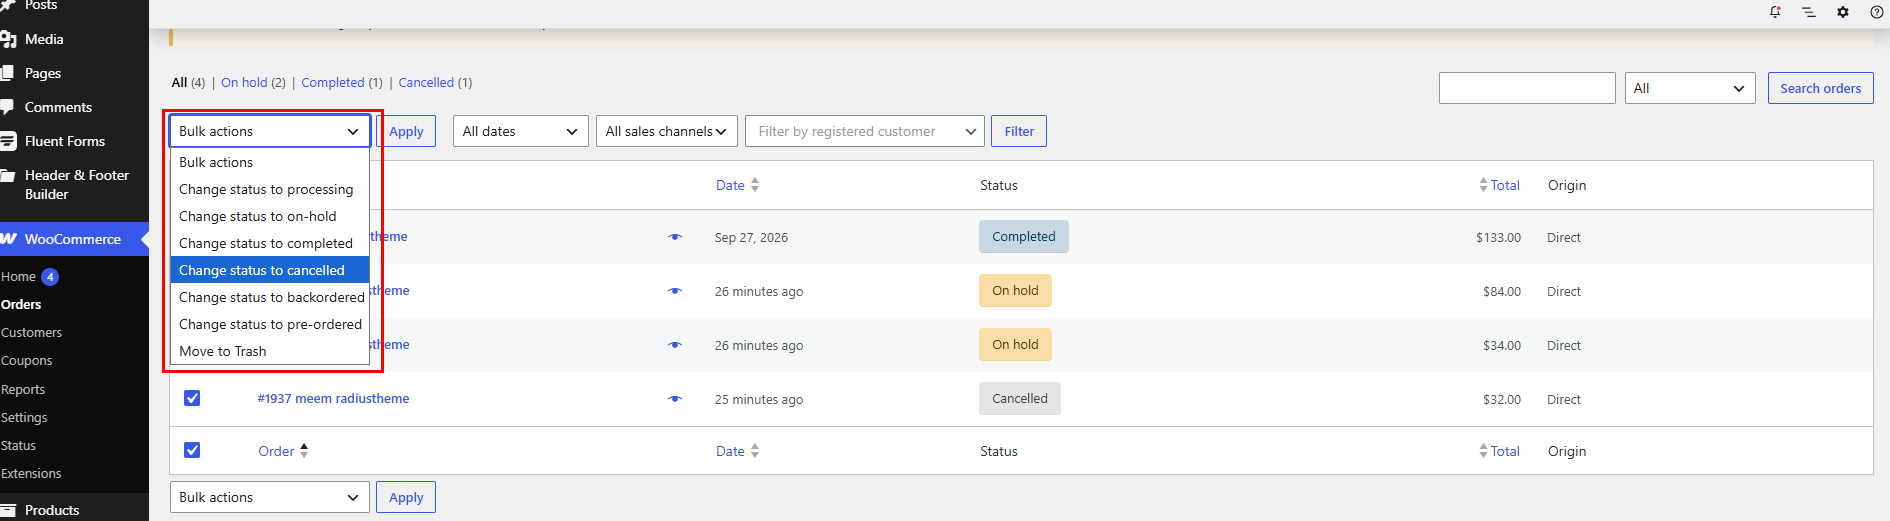Sort by Order arrows in table footer
Viewport: 1890px width, 521px height.
pyautogui.click(x=304, y=451)
